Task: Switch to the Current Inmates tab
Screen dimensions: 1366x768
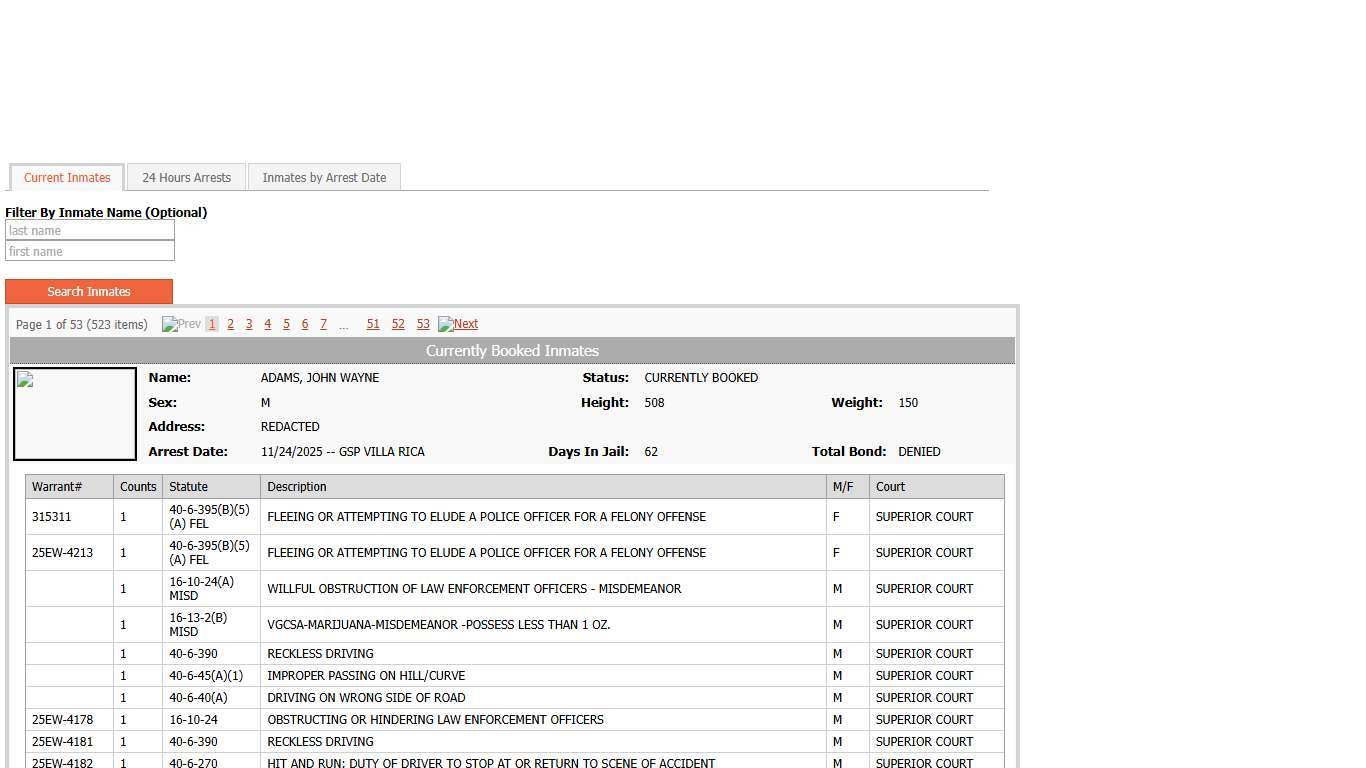Action: (67, 178)
